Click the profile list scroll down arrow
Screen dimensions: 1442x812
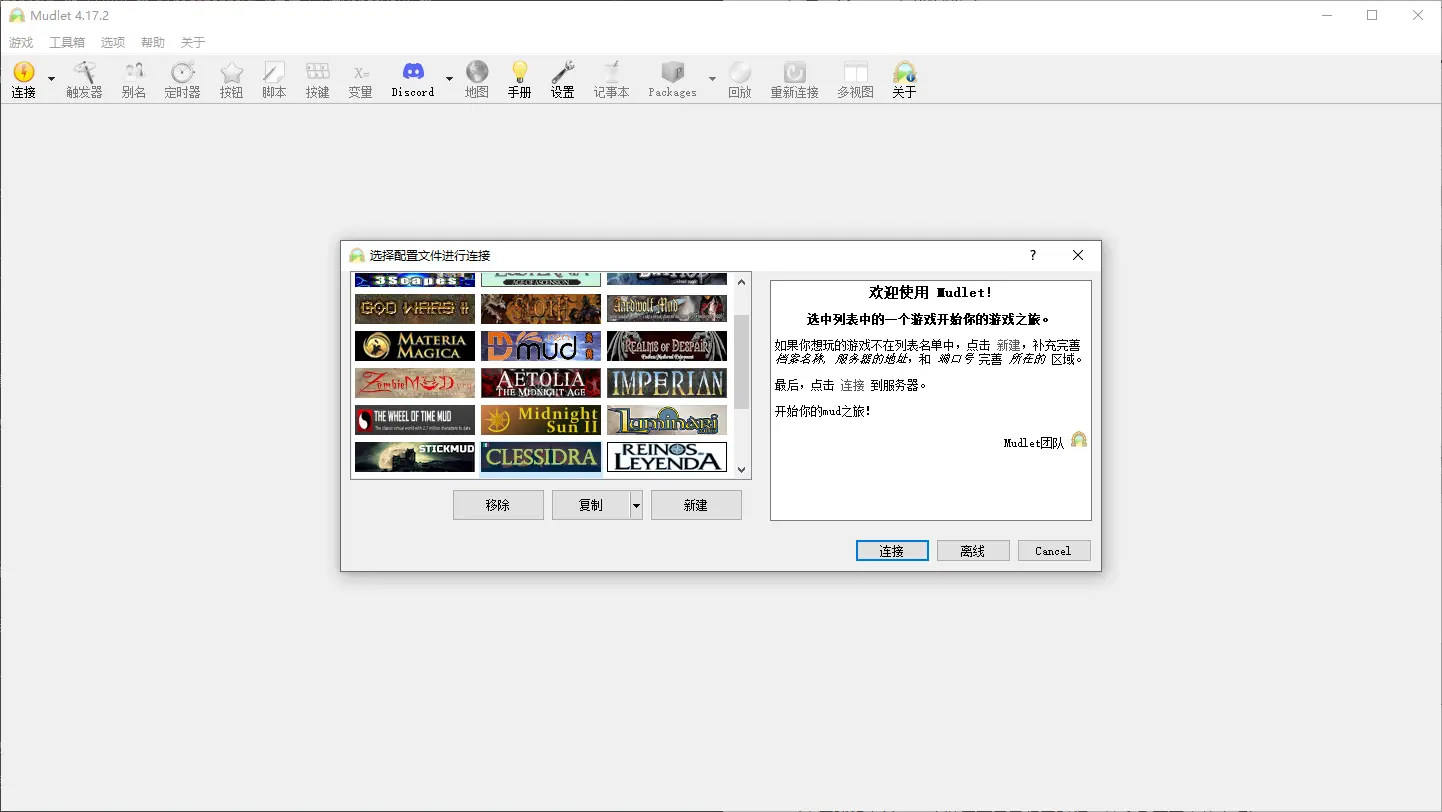point(742,470)
